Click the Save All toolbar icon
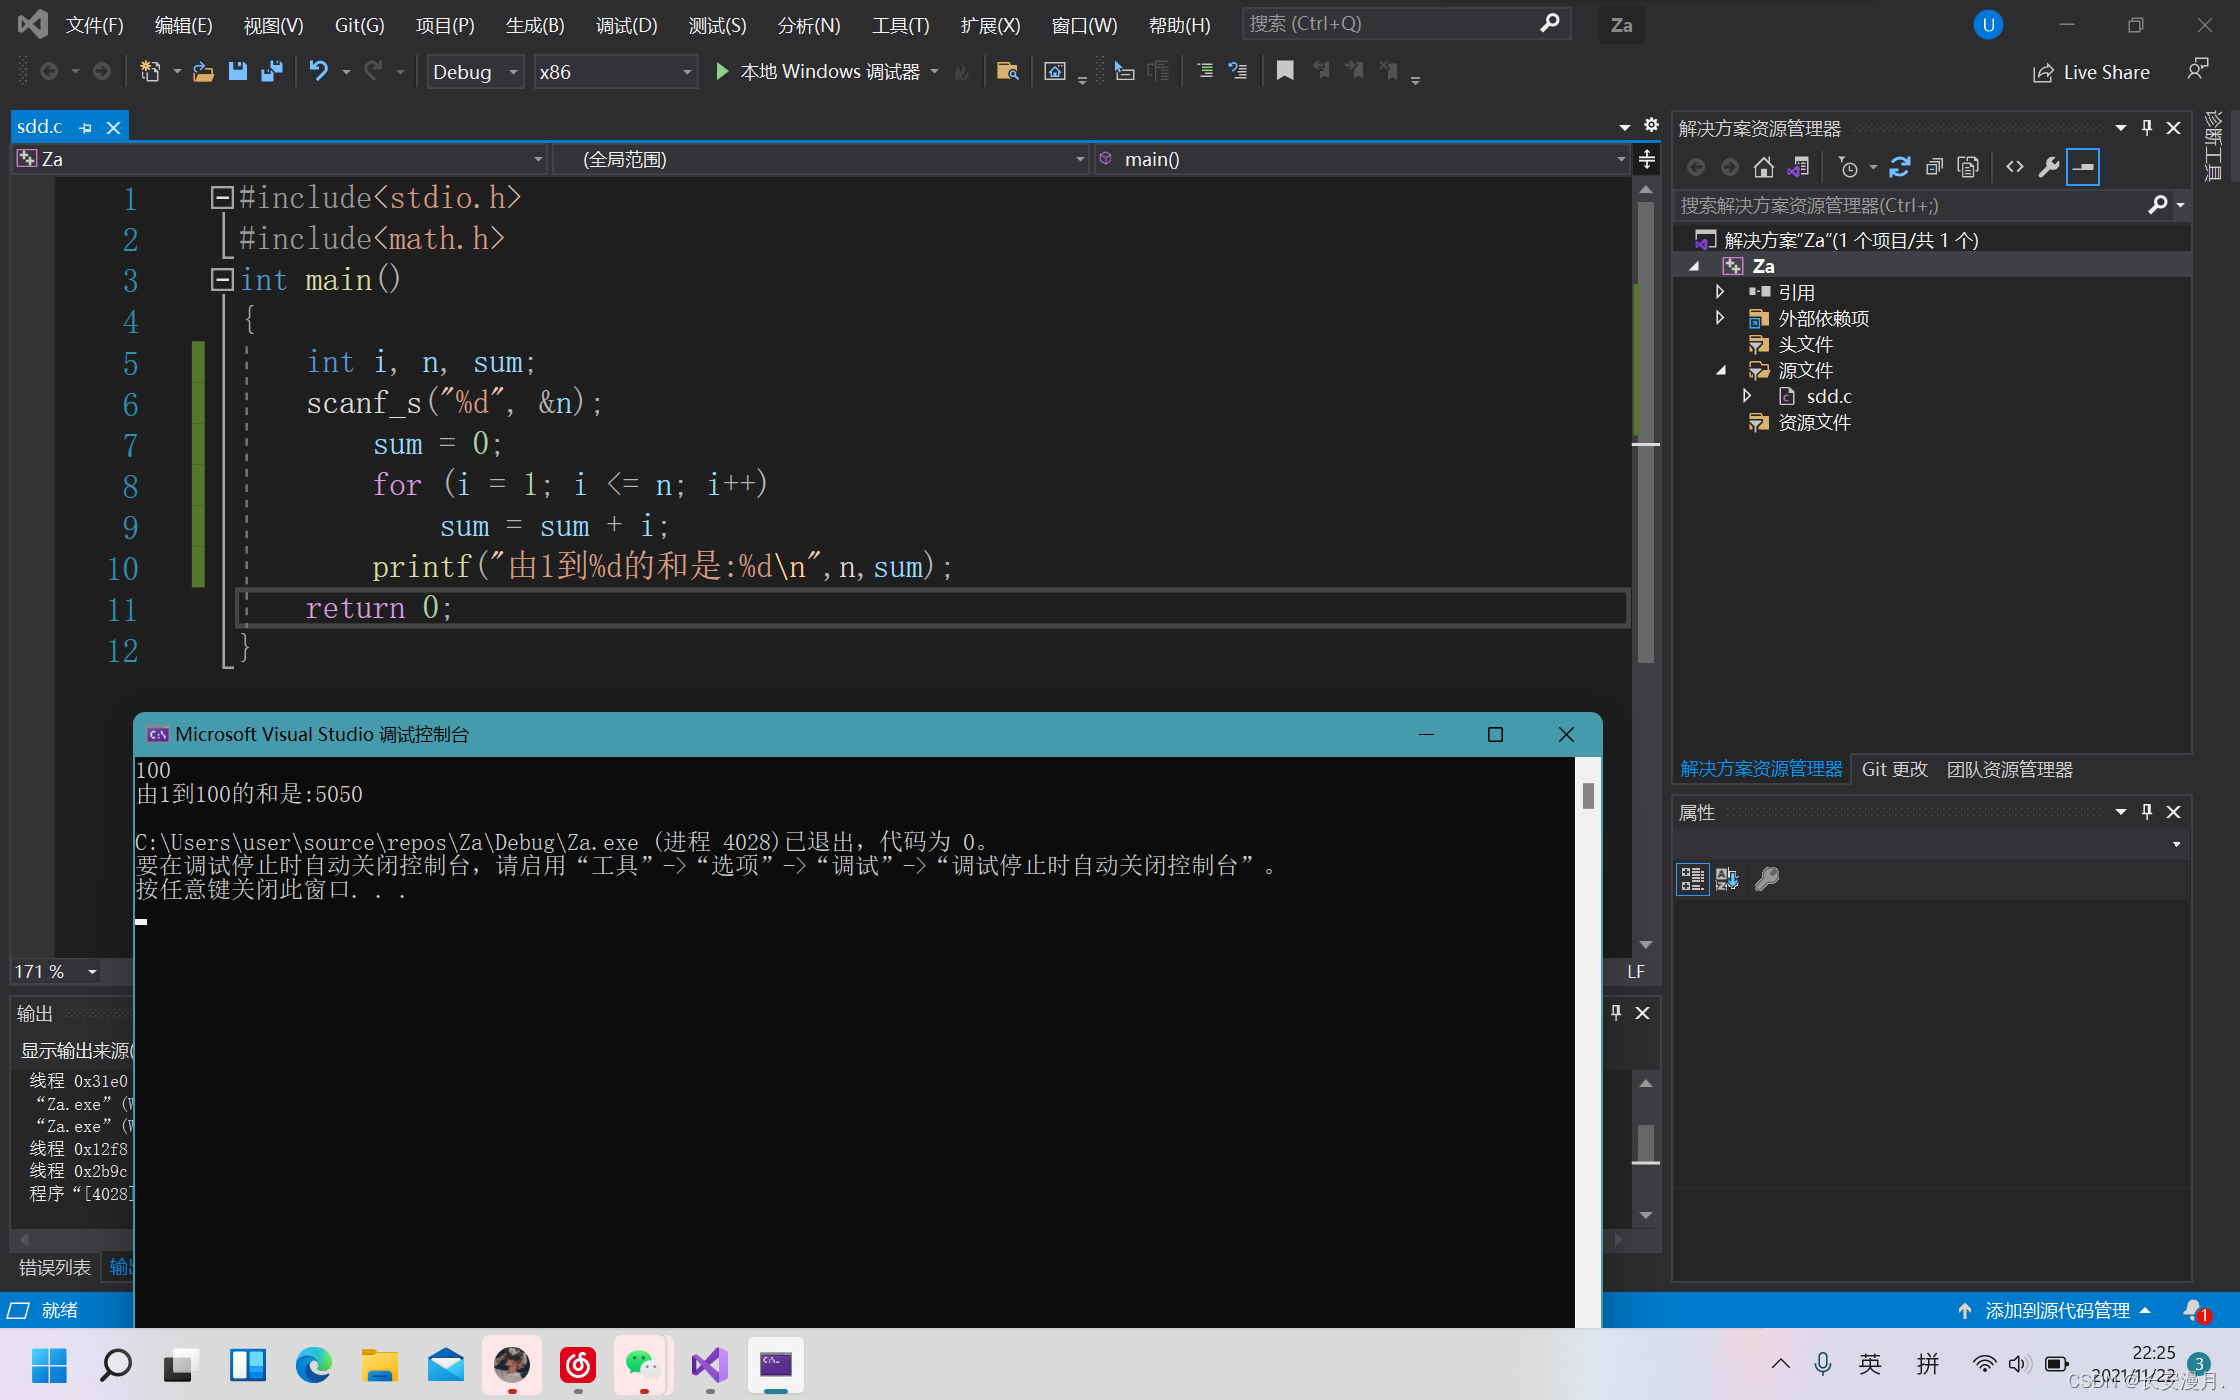Viewport: 2240px width, 1400px height. click(271, 71)
